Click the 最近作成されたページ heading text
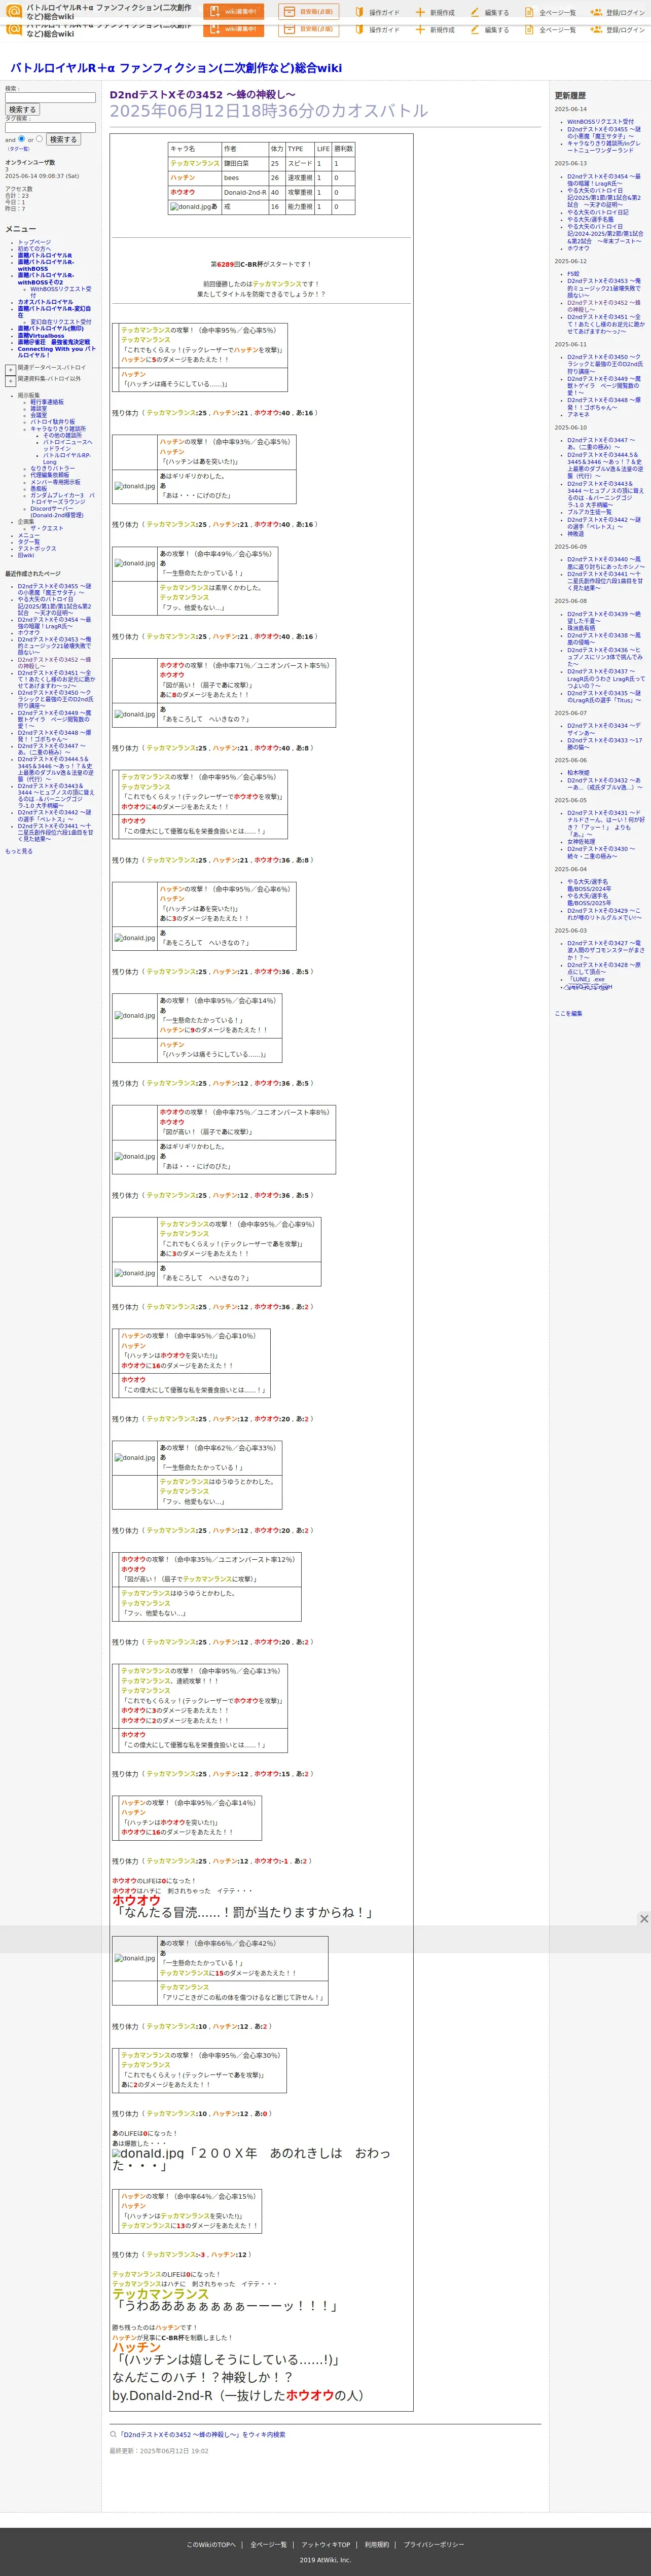The height and width of the screenshot is (2576, 651). (32, 574)
